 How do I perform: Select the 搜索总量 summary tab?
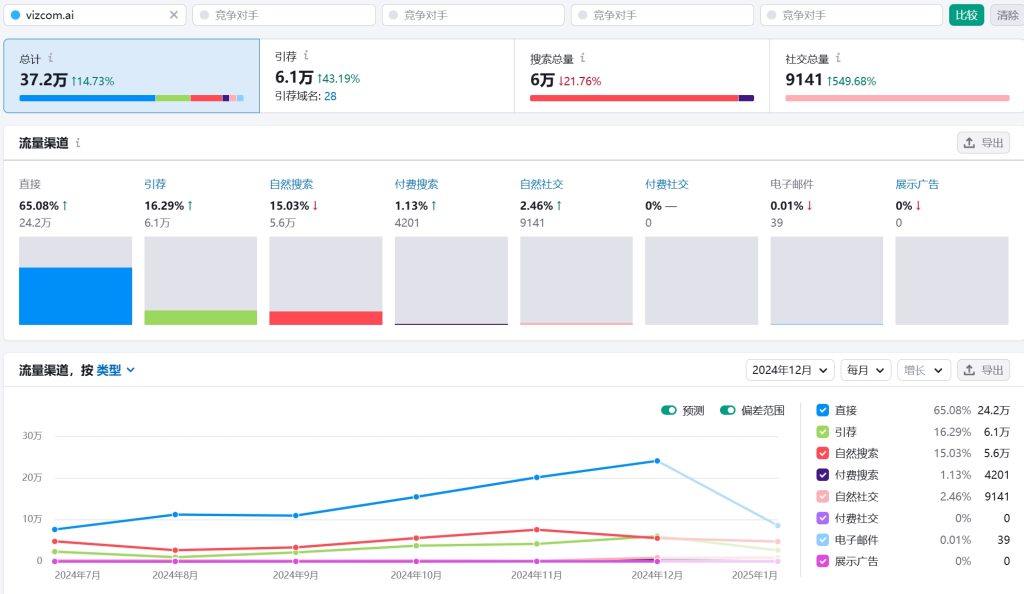pyautogui.click(x=641, y=76)
